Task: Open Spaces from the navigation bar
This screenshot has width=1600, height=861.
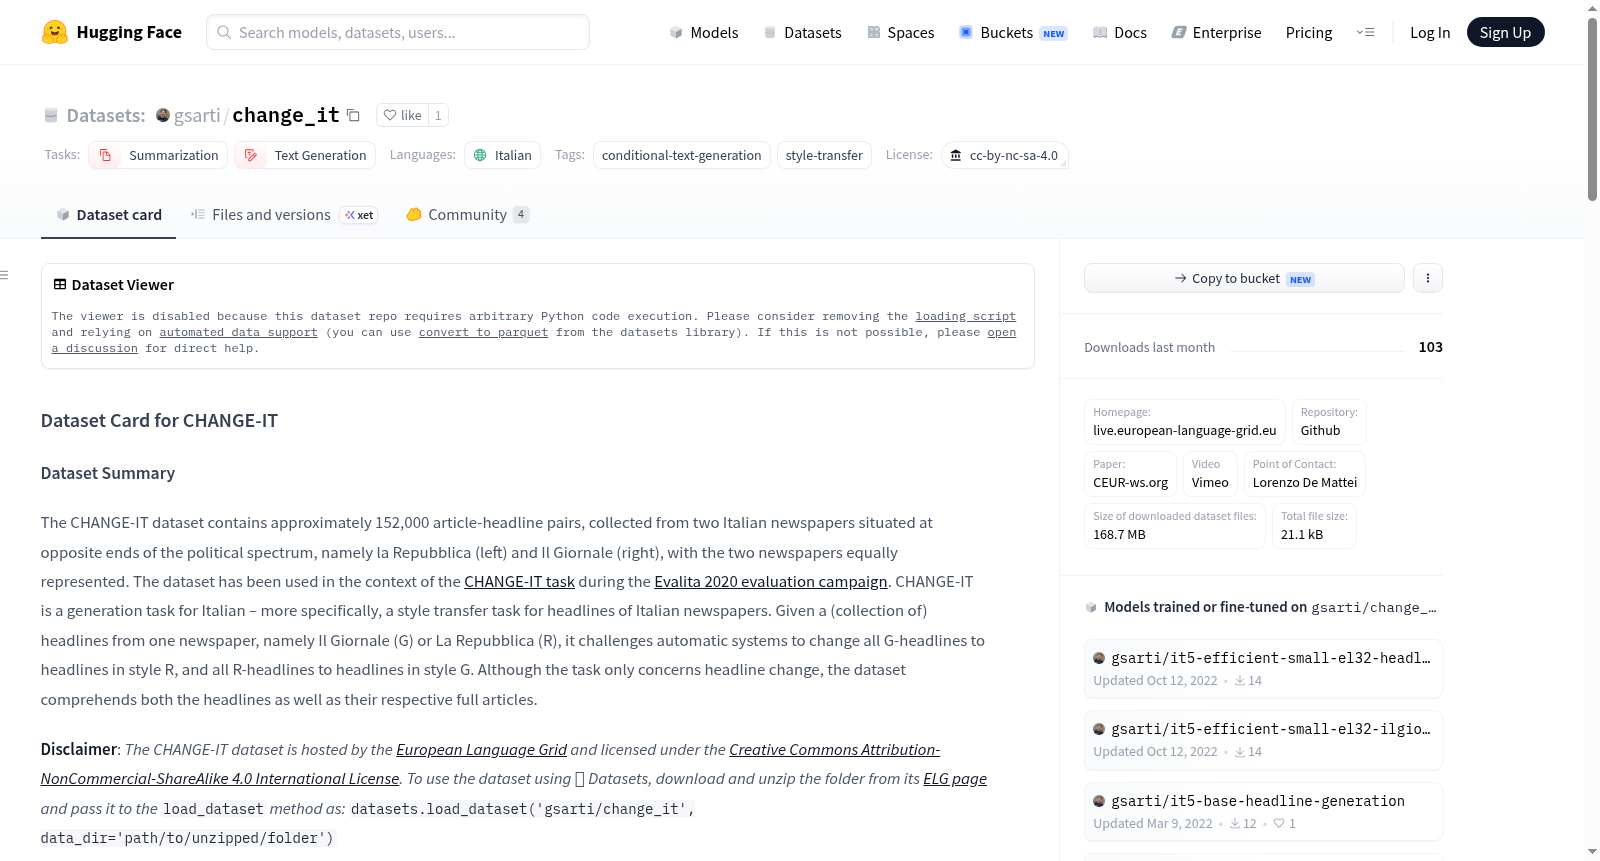Action: pos(901,32)
